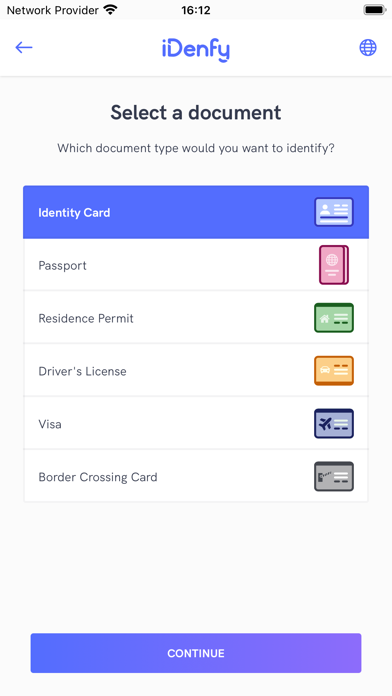Click the Wi-Fi status icon
Viewport: 392px width, 696px height.
coord(109,10)
